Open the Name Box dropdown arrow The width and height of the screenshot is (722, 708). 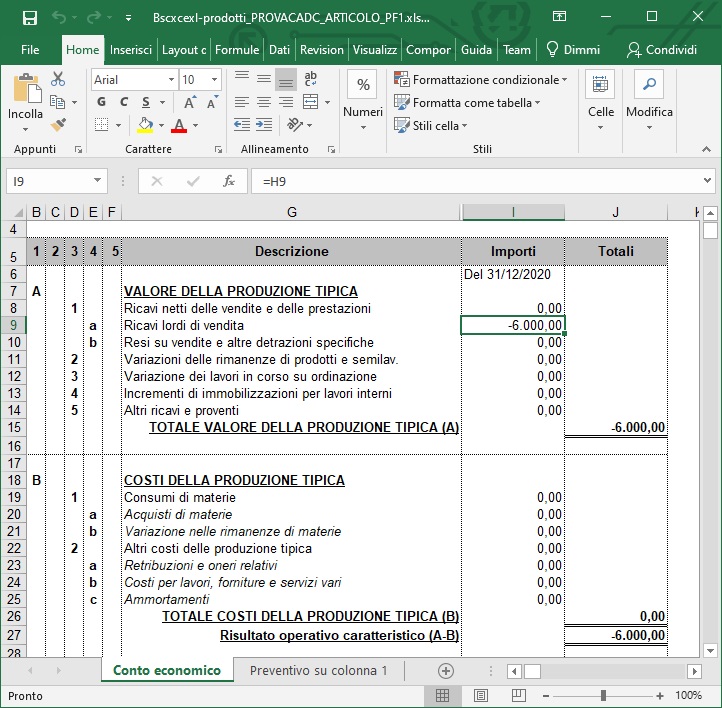tap(97, 181)
